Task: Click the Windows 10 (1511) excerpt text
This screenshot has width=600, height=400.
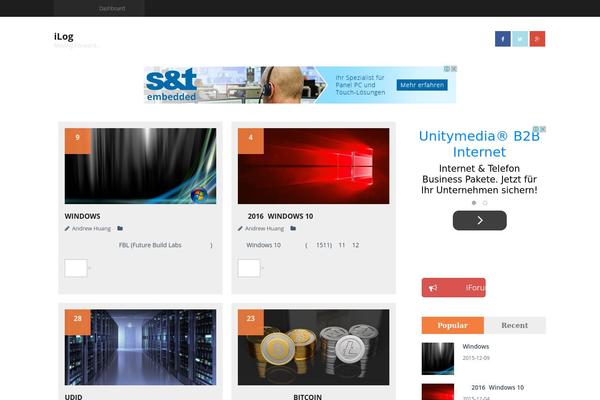Action: coord(302,245)
